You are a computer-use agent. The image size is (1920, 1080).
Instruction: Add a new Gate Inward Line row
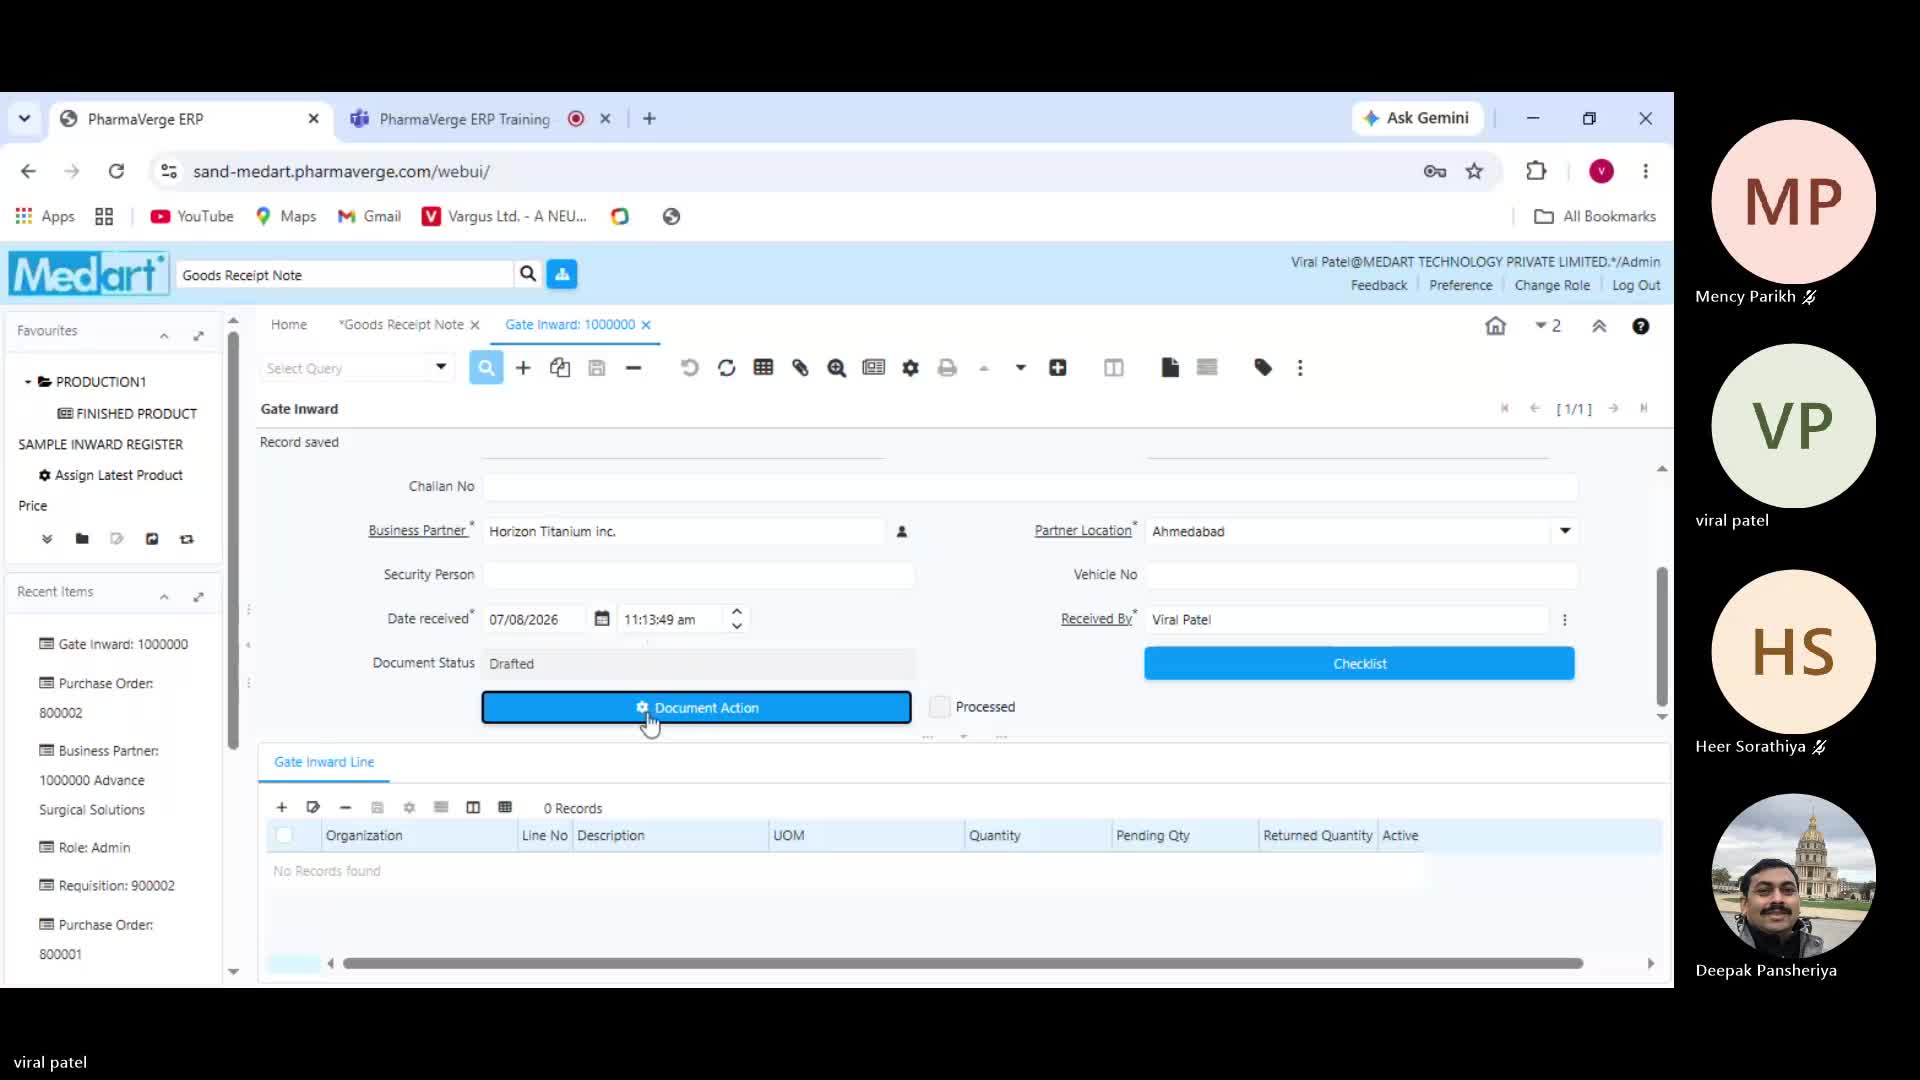(x=282, y=807)
